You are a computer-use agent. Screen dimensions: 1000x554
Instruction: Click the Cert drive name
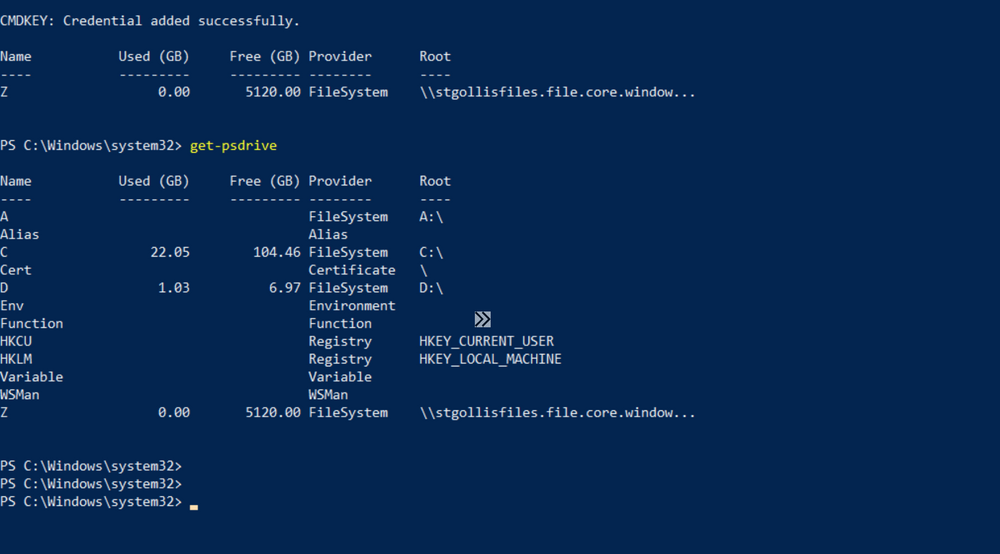16,270
